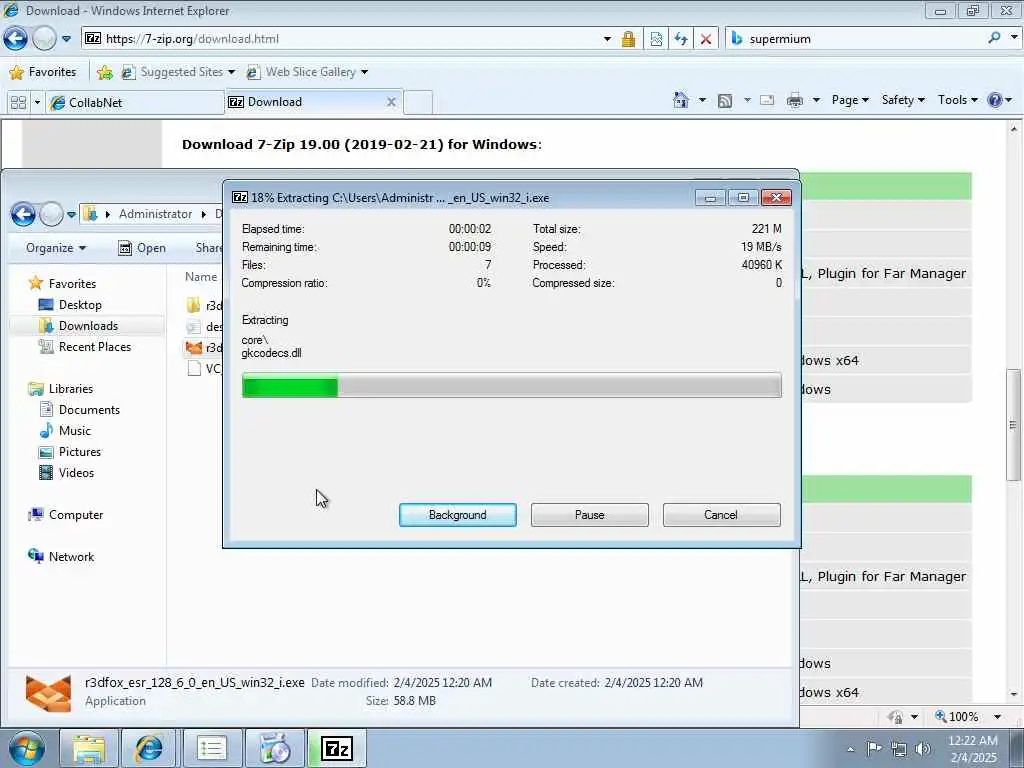Screen dimensions: 1024x768
Task: Switch to the CollabNet tab
Action: pyautogui.click(x=135, y=103)
